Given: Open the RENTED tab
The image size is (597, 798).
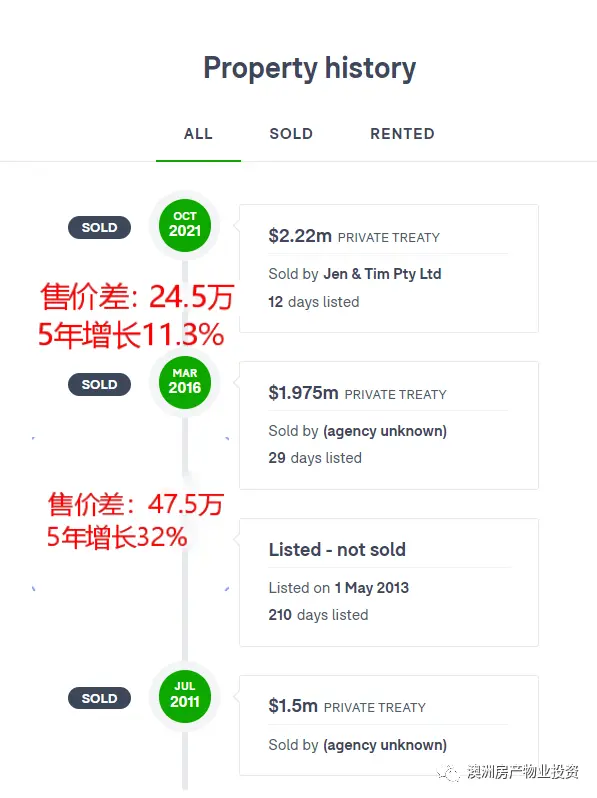Looking at the screenshot, I should pos(402,134).
